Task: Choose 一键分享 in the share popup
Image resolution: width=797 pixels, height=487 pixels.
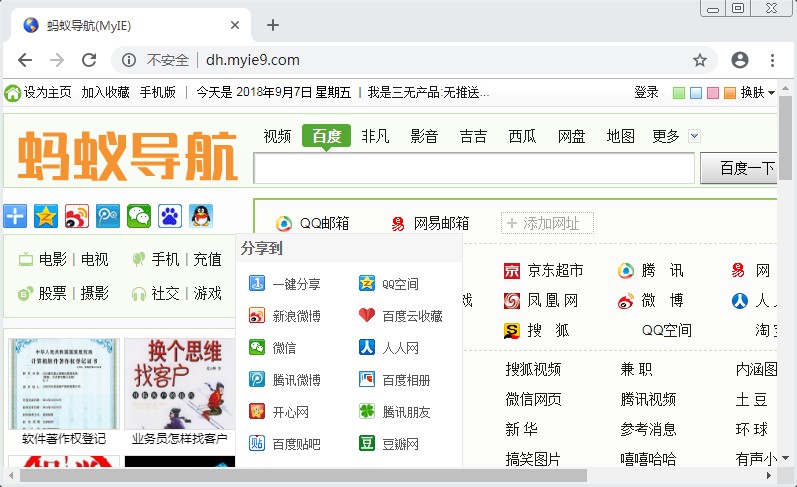Action: [x=285, y=284]
